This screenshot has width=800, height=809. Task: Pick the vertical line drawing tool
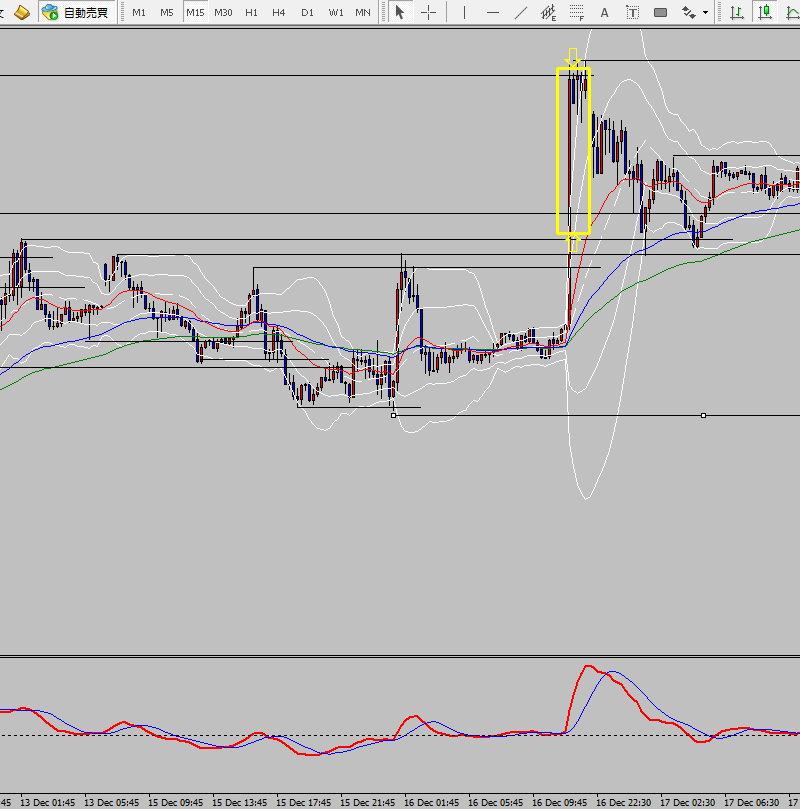tap(464, 12)
